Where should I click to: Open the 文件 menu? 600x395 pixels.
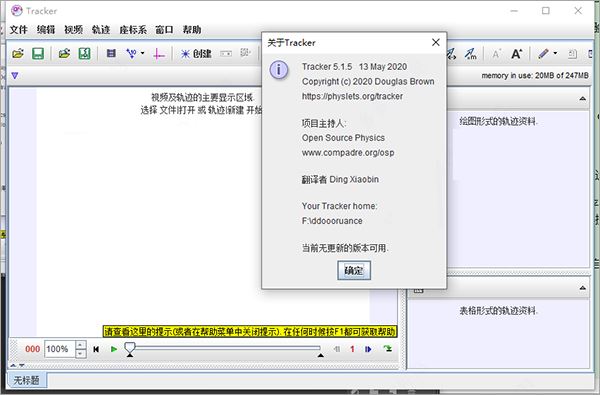(18, 30)
